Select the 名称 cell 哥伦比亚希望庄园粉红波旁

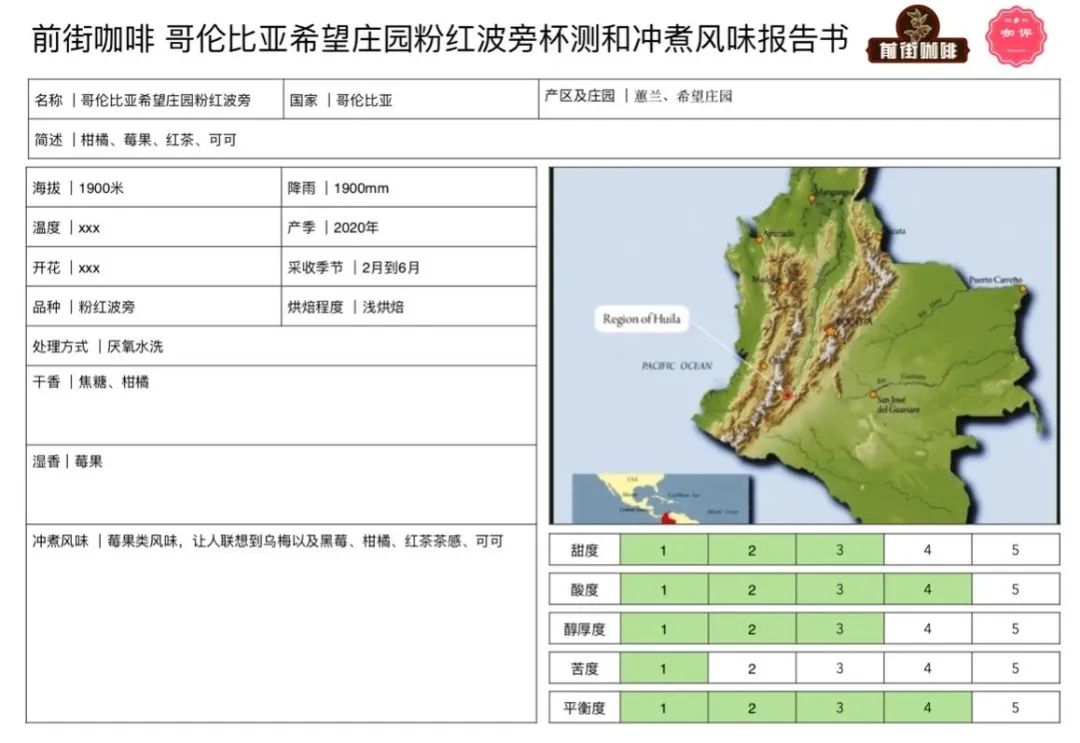pyautogui.click(x=156, y=99)
